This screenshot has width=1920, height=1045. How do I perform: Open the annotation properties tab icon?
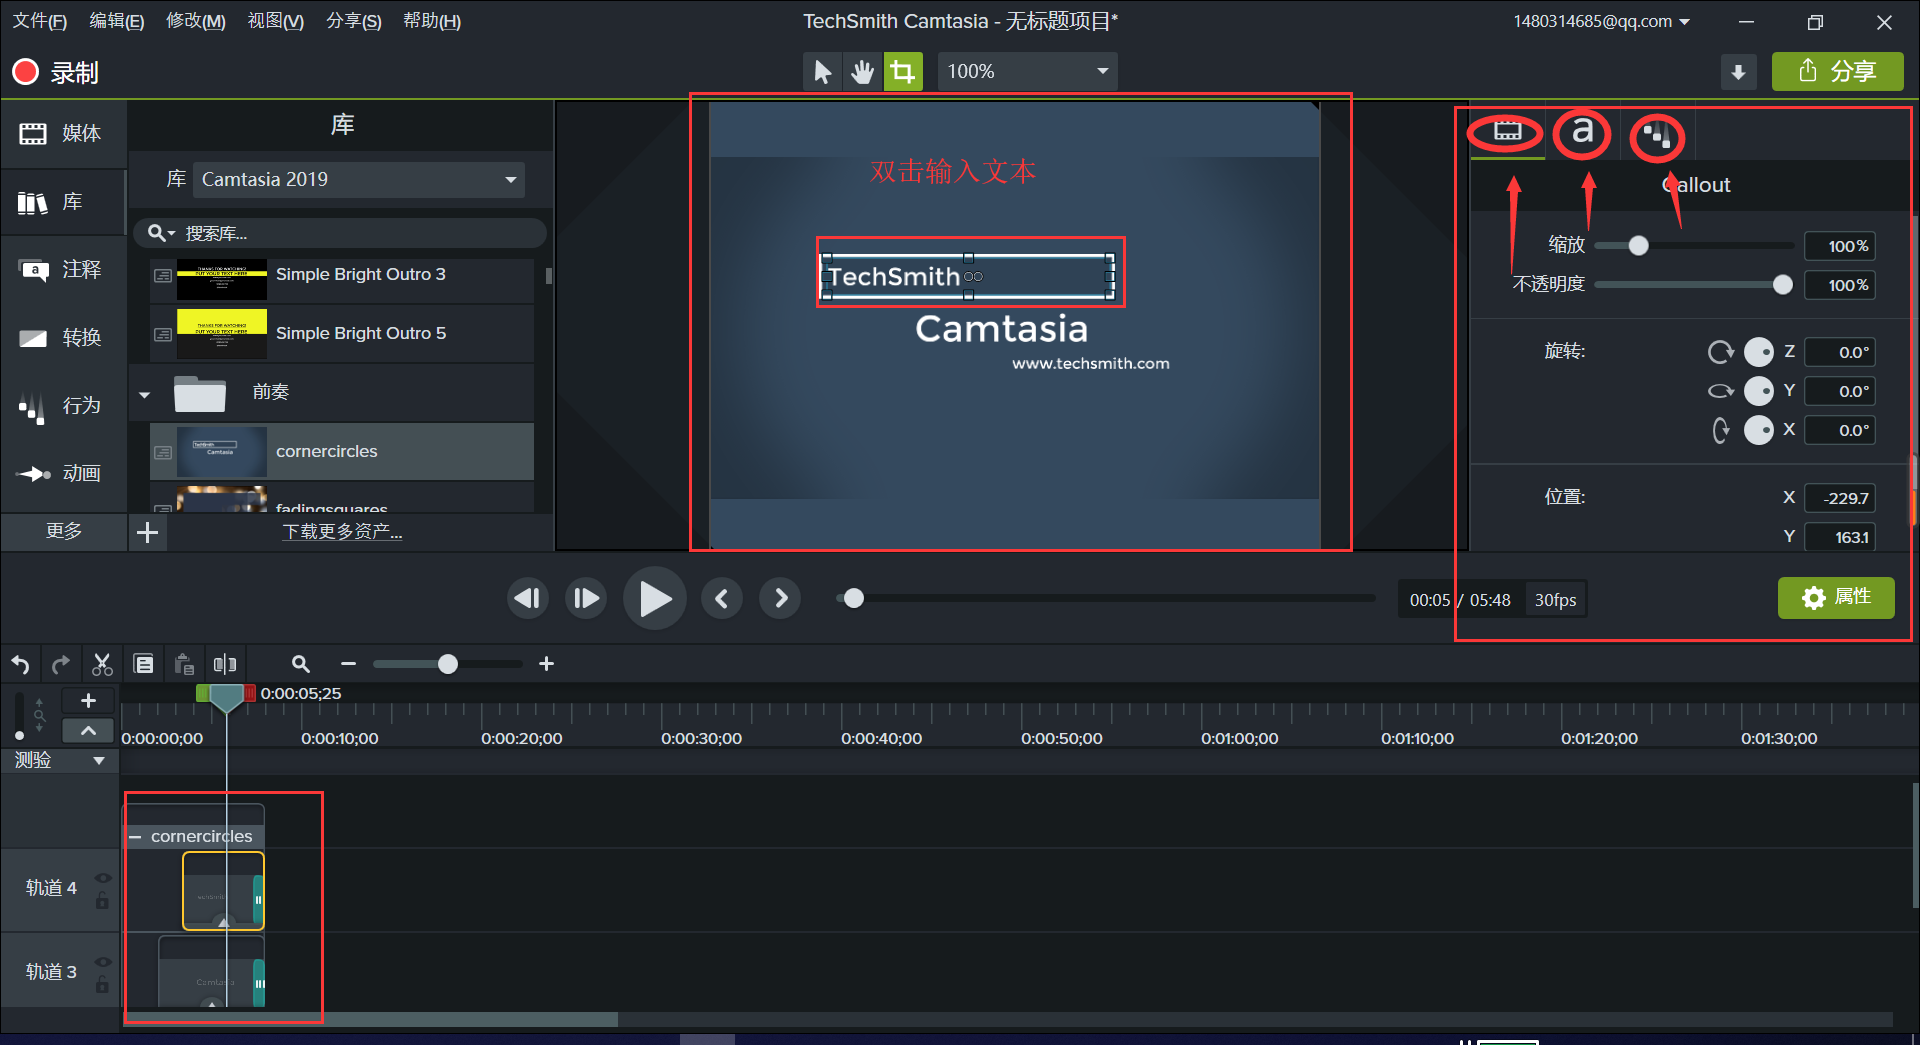click(x=1657, y=135)
